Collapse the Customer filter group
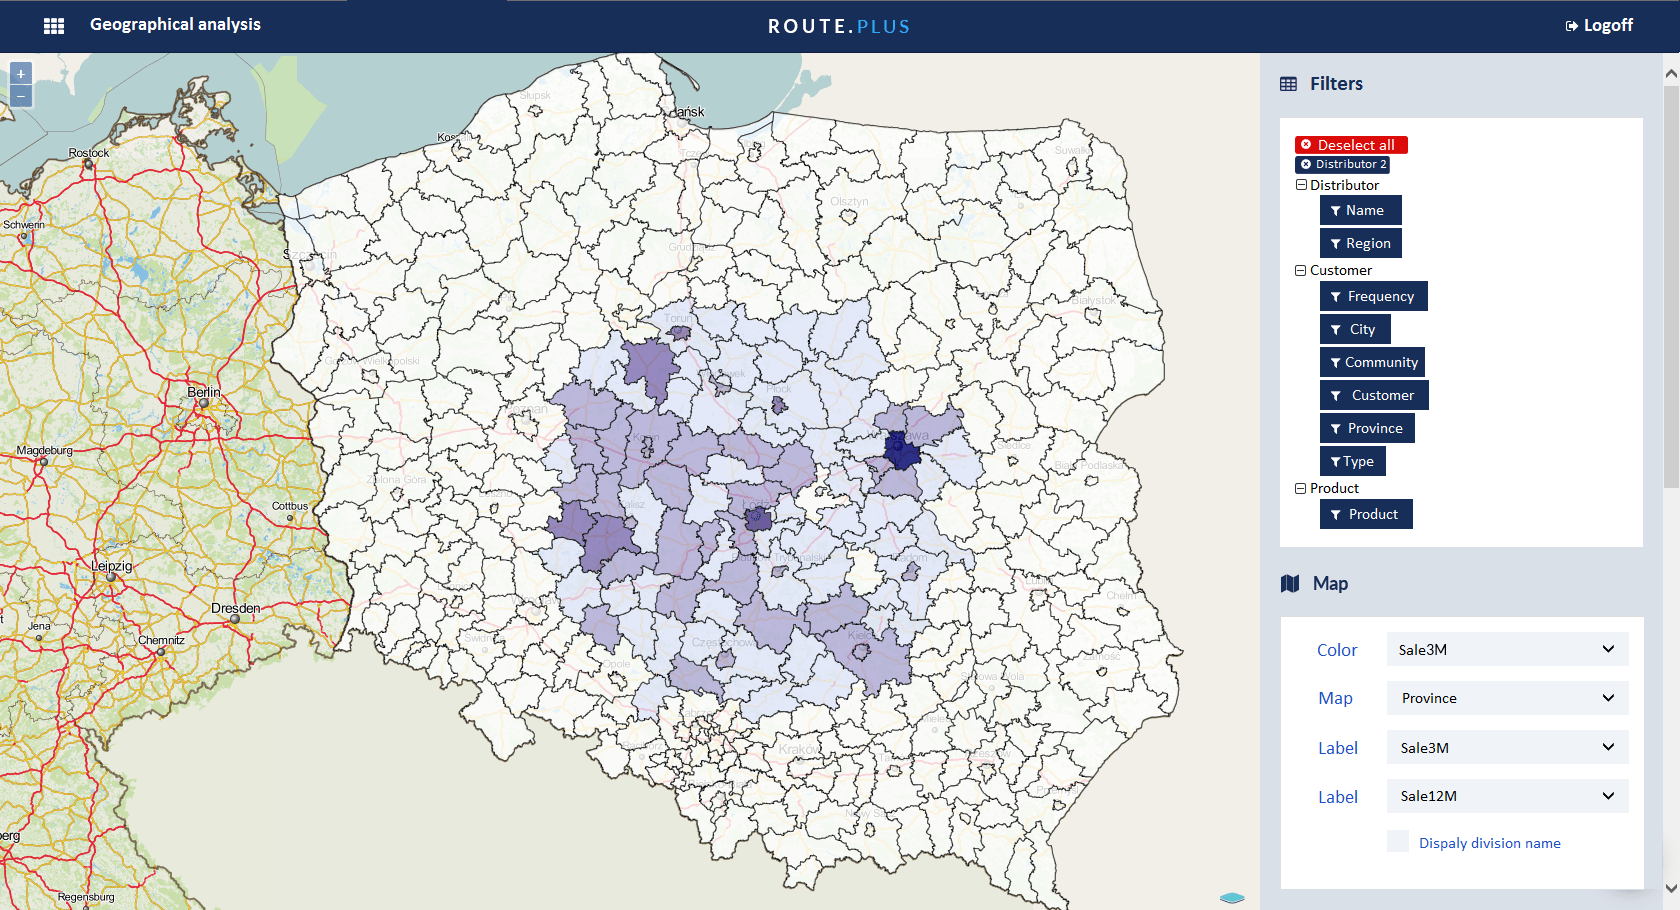The image size is (1680, 910). point(1301,270)
